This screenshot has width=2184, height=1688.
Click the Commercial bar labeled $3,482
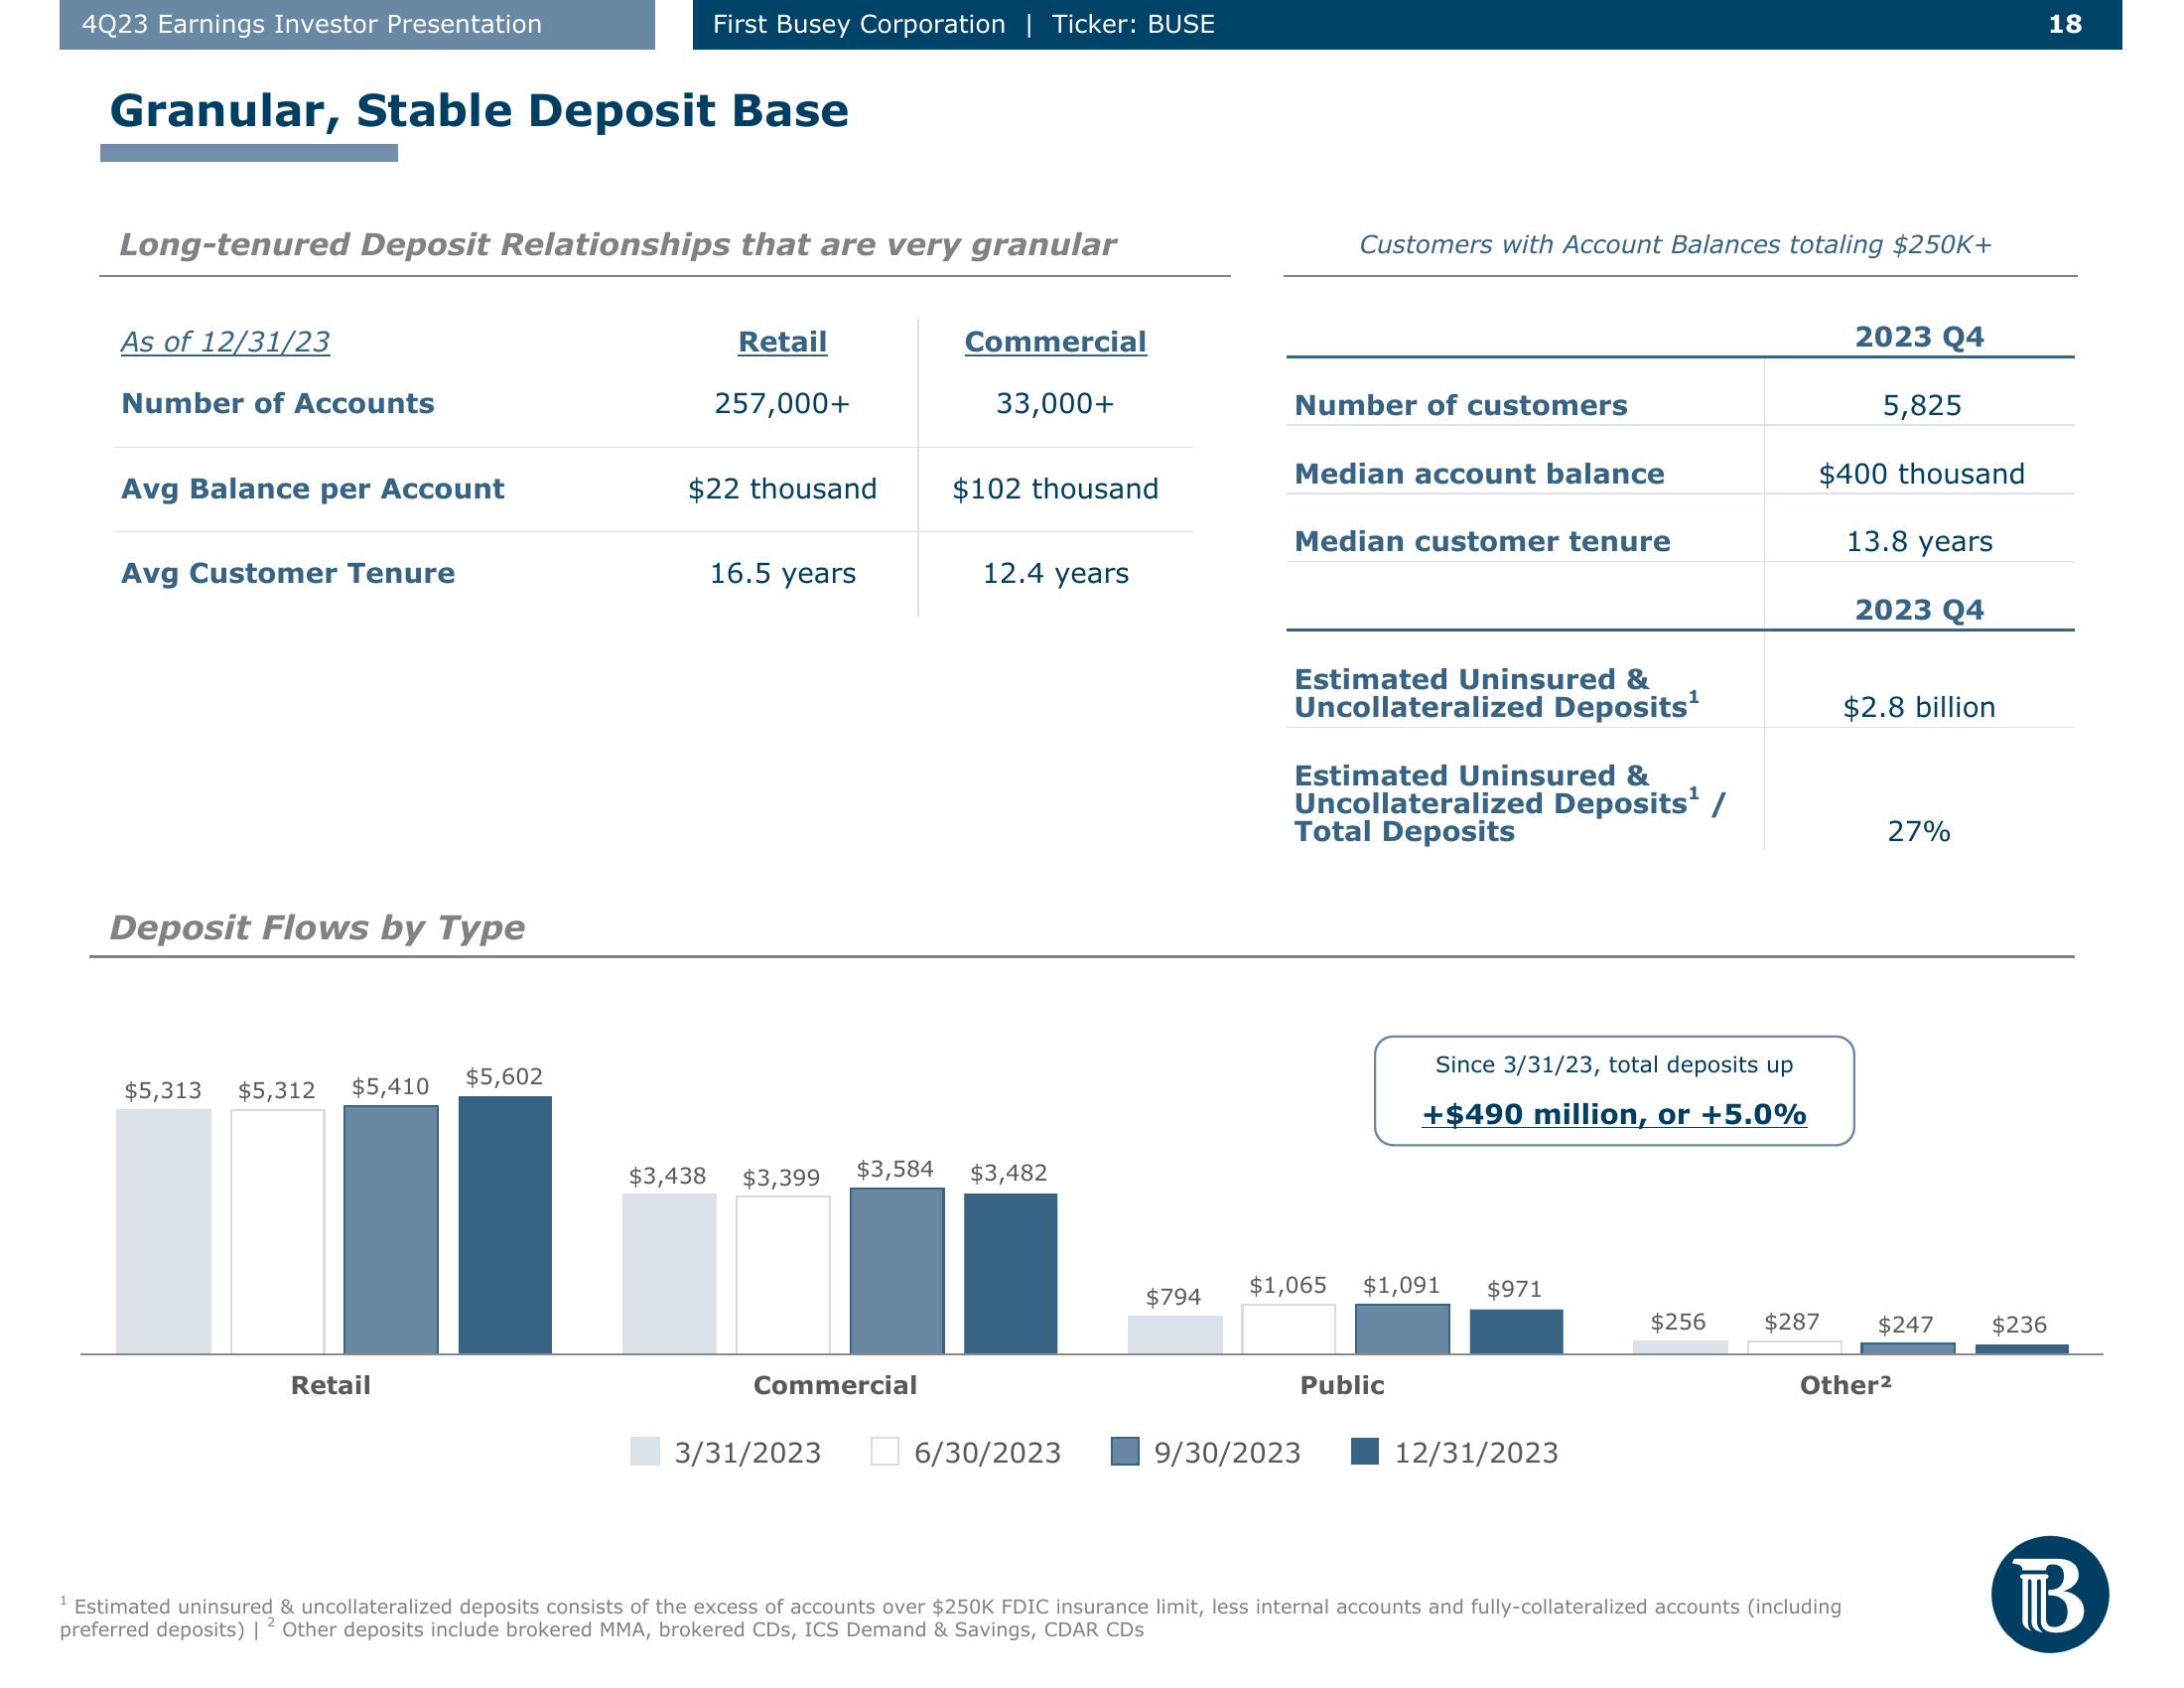point(1010,1273)
